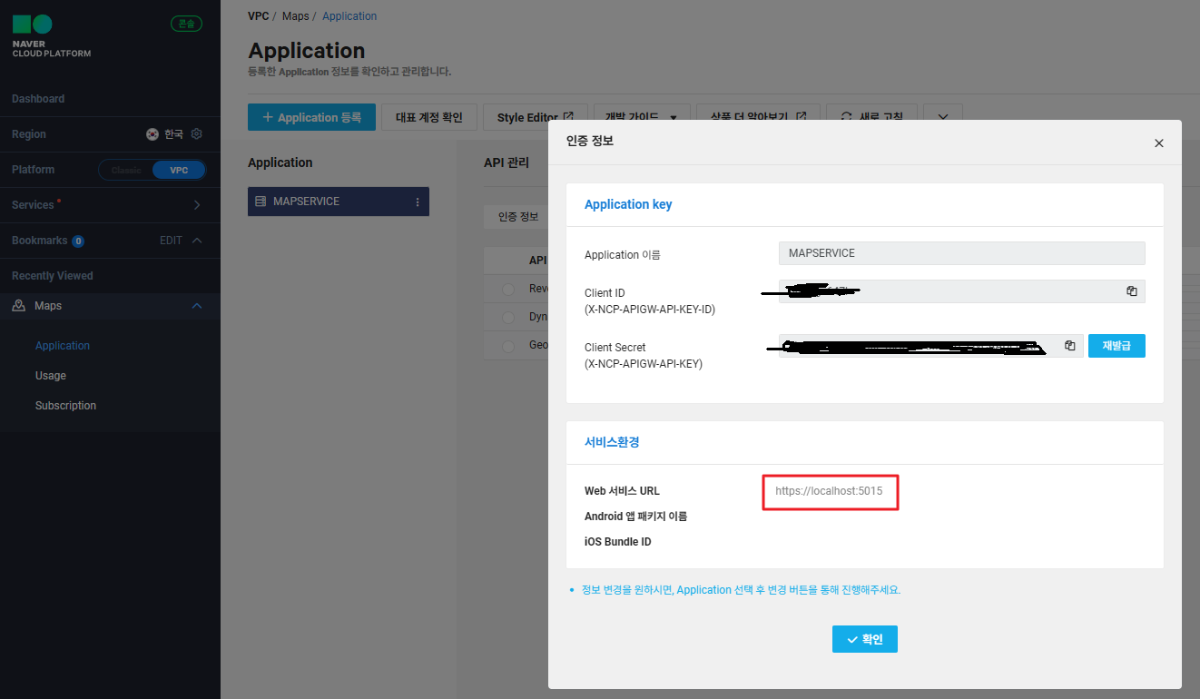The width and height of the screenshot is (1200, 699).
Task: Select the first API row radio button
Action: 509,289
